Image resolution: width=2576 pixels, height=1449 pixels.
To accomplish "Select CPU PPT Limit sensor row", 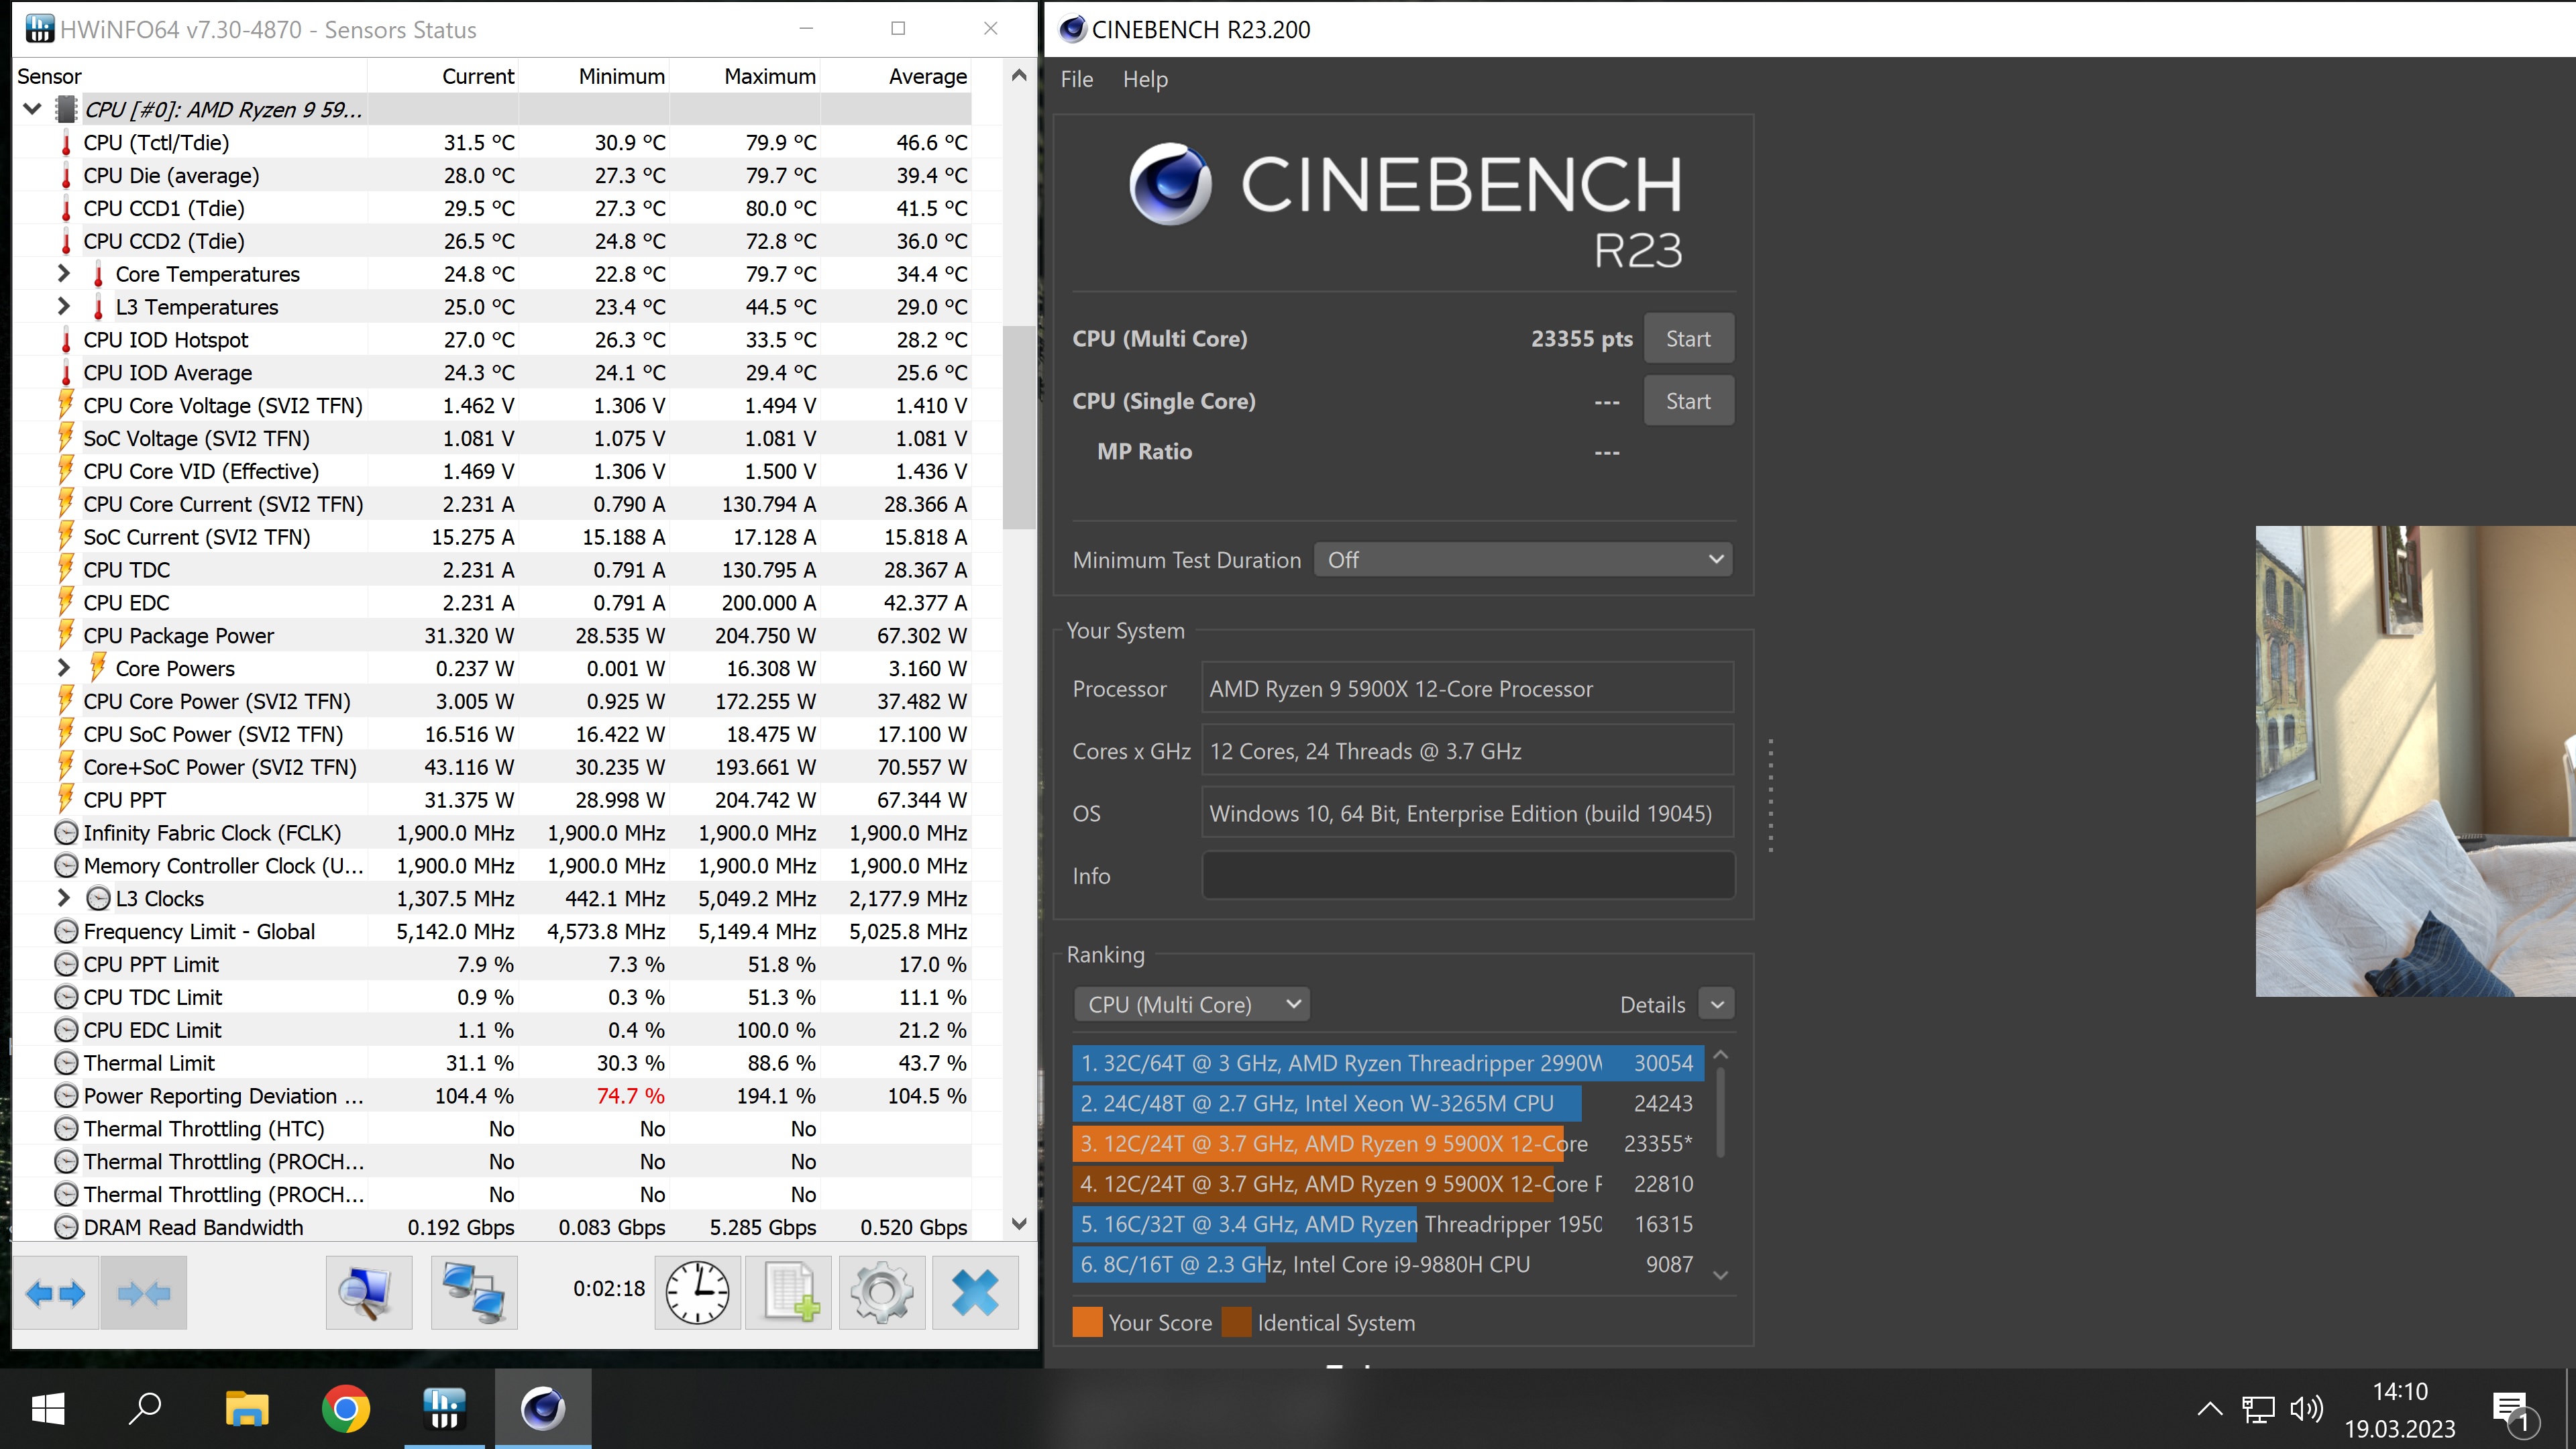I will click(492, 964).
